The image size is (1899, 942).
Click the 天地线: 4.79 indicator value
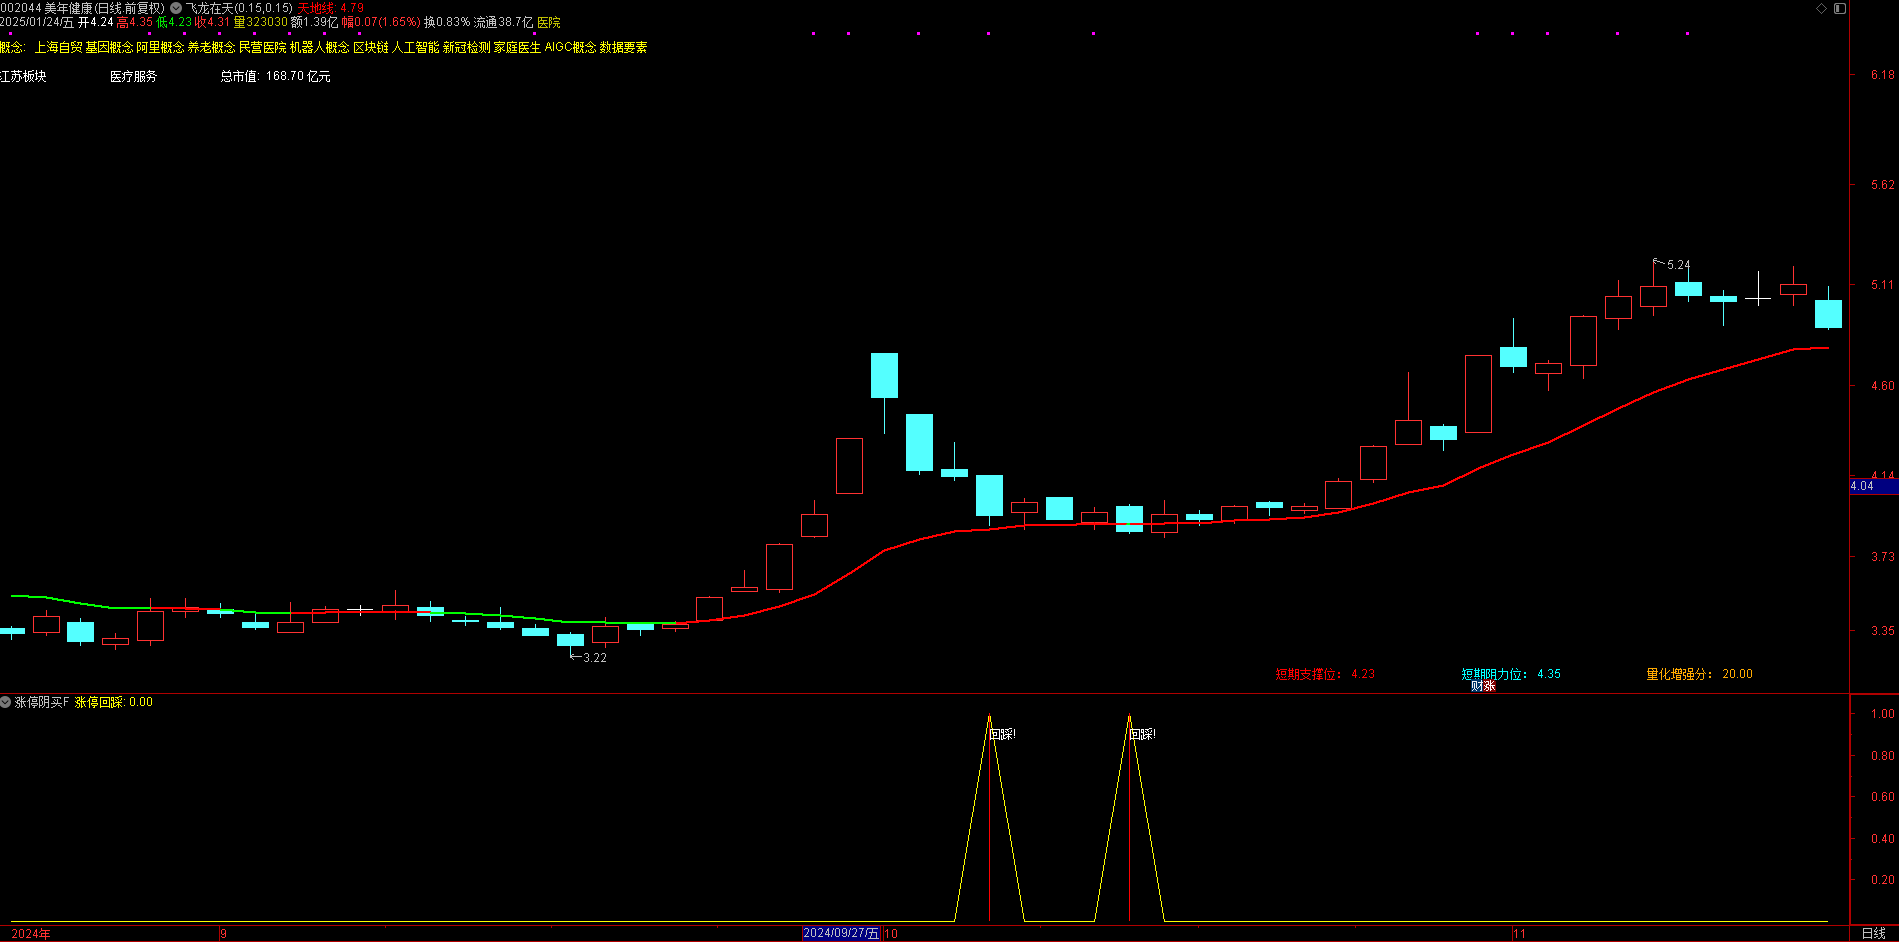tap(331, 8)
